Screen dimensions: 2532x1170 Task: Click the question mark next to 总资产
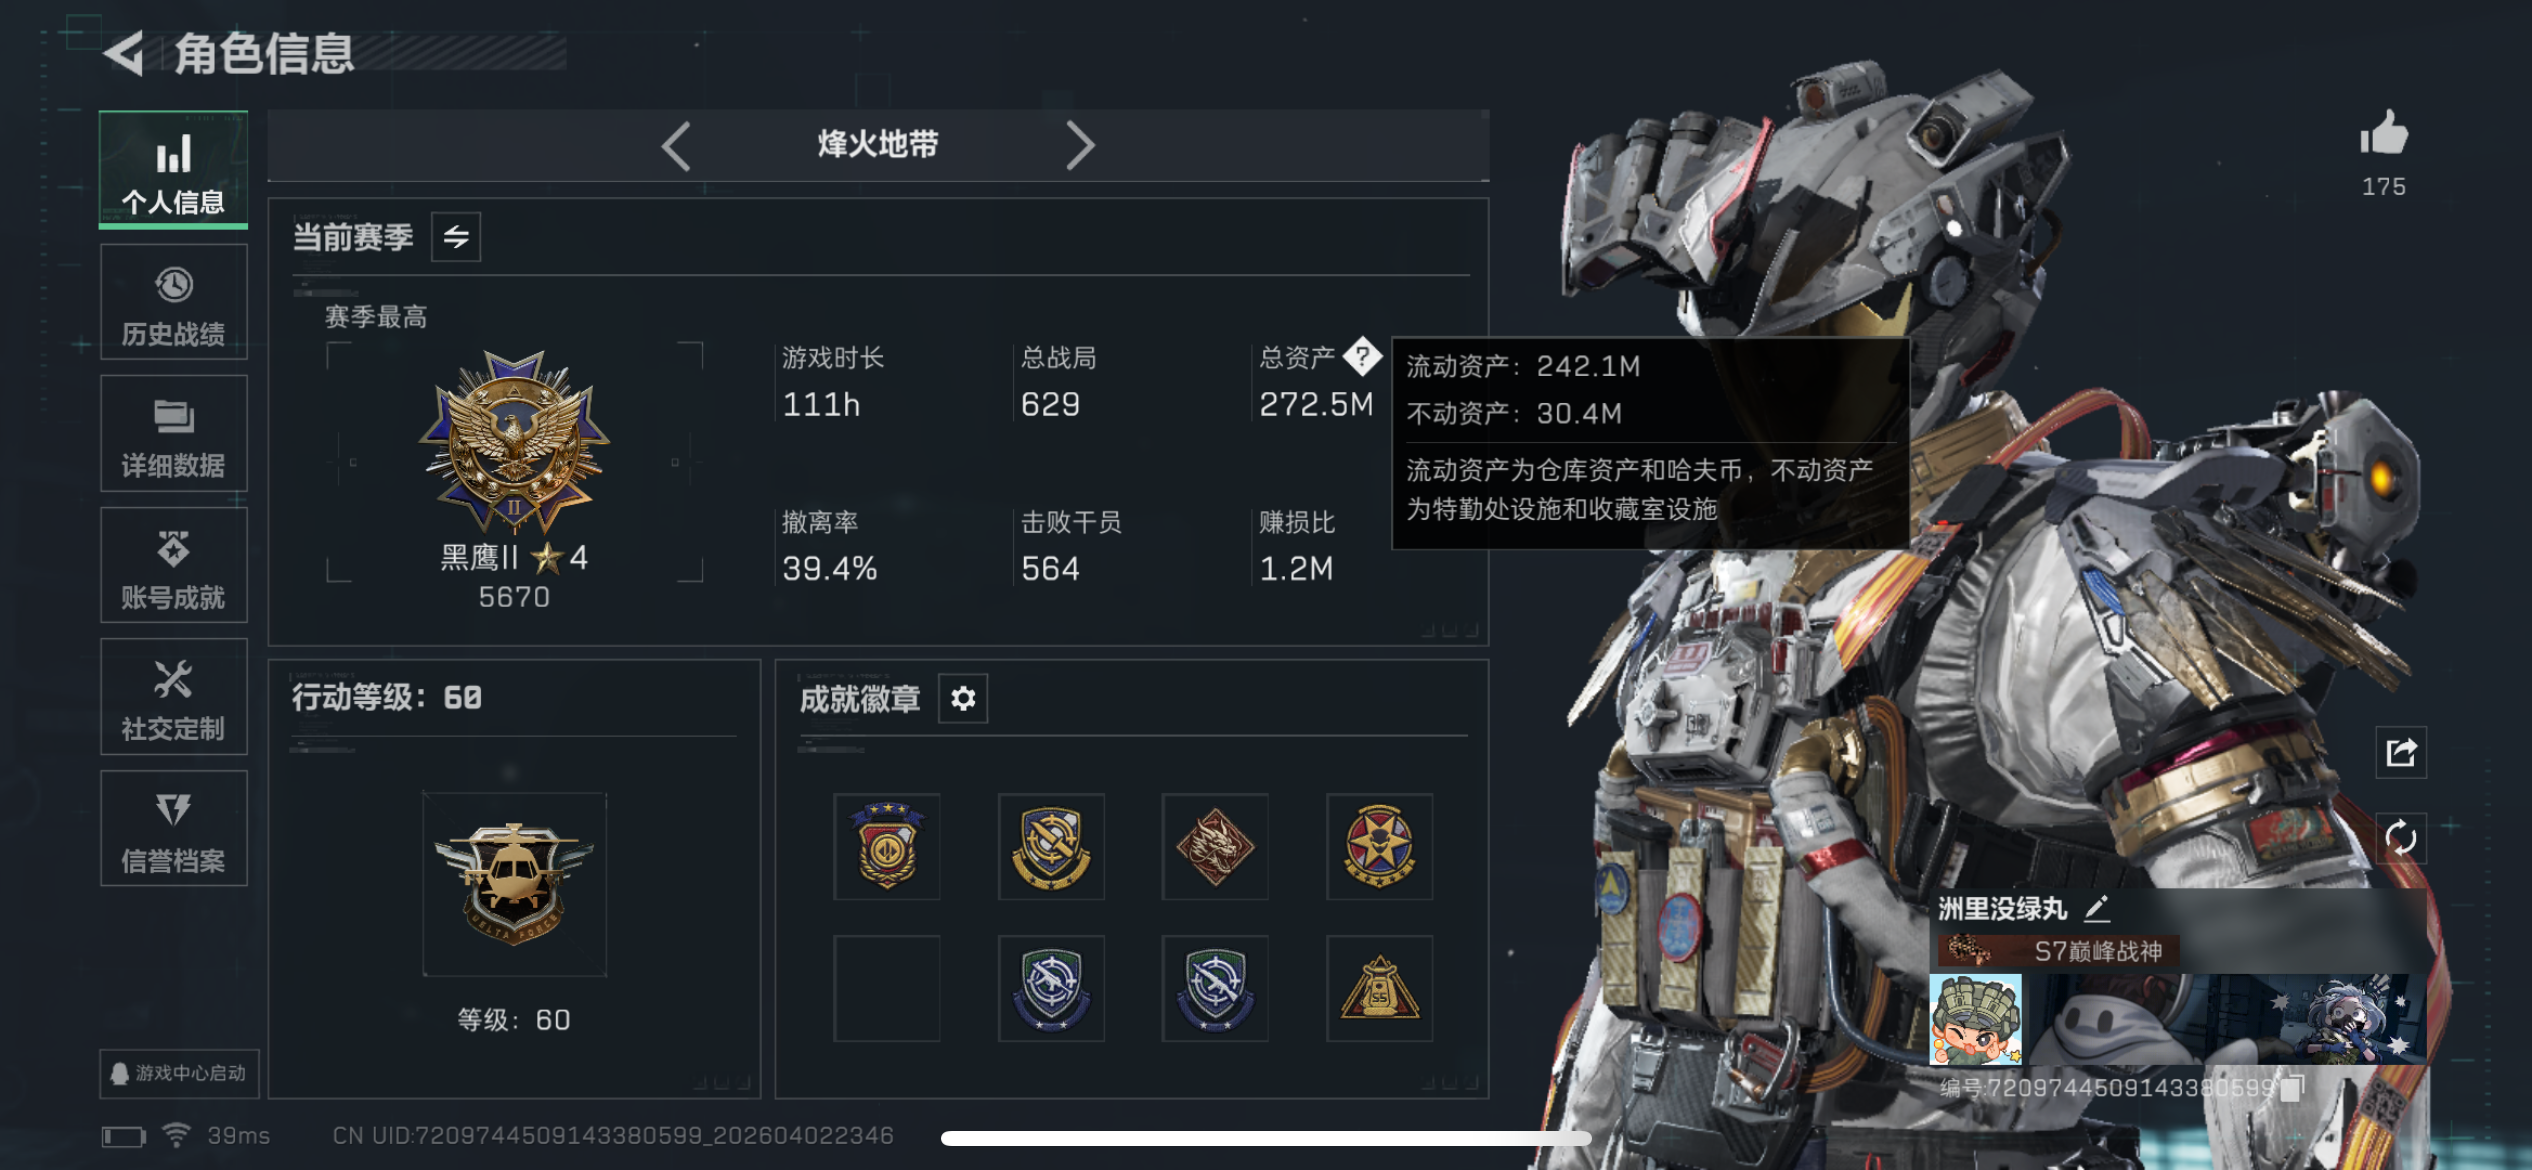point(1362,355)
